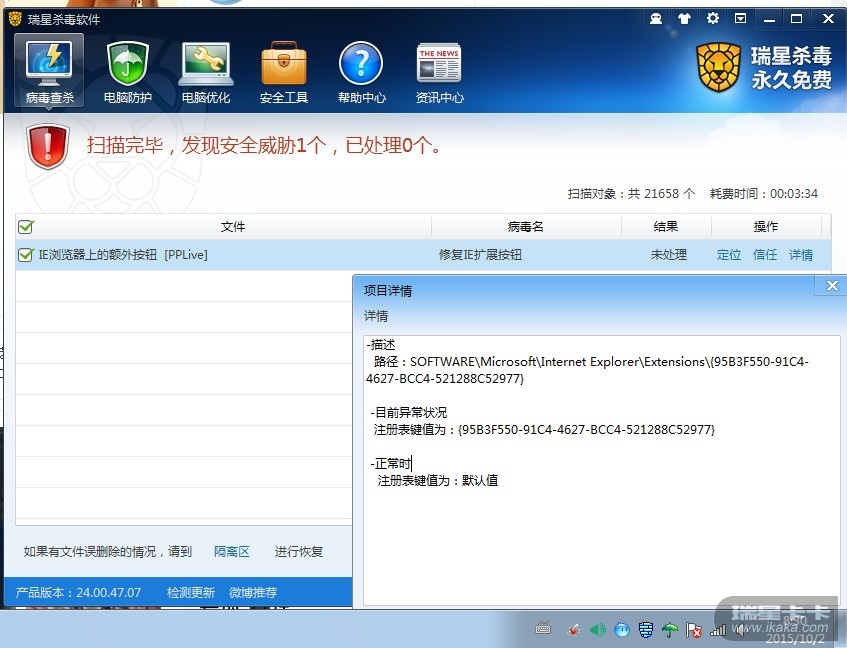Click the red bird tray icon
The width and height of the screenshot is (847, 648).
tap(574, 630)
